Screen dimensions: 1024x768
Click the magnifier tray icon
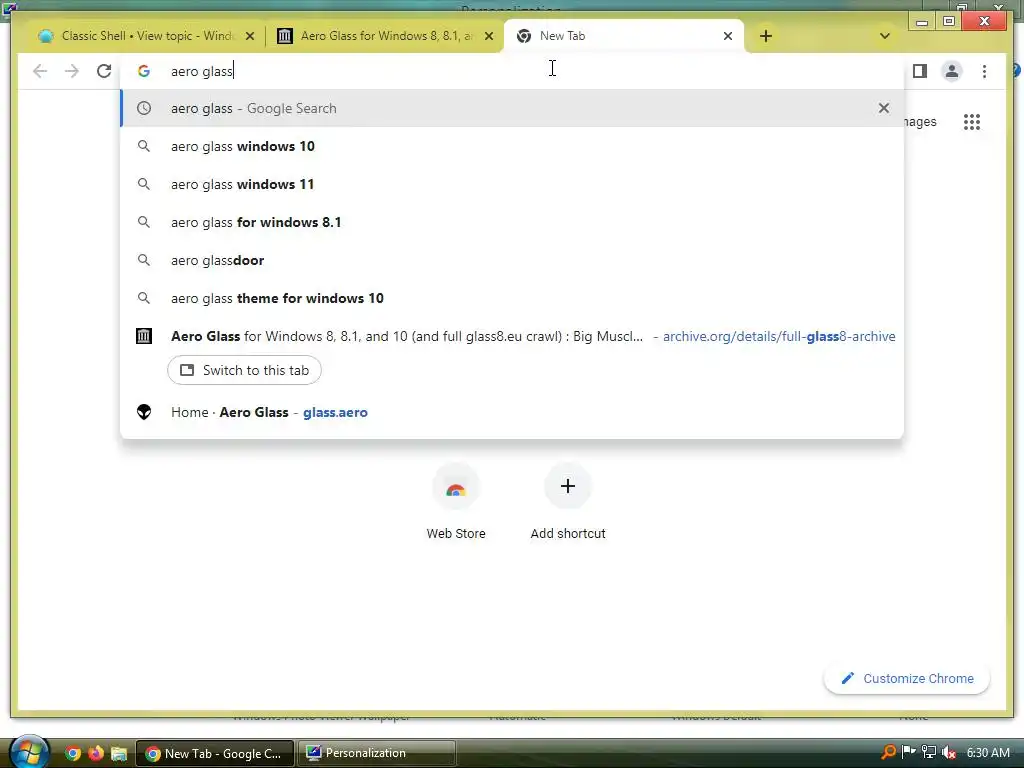888,752
